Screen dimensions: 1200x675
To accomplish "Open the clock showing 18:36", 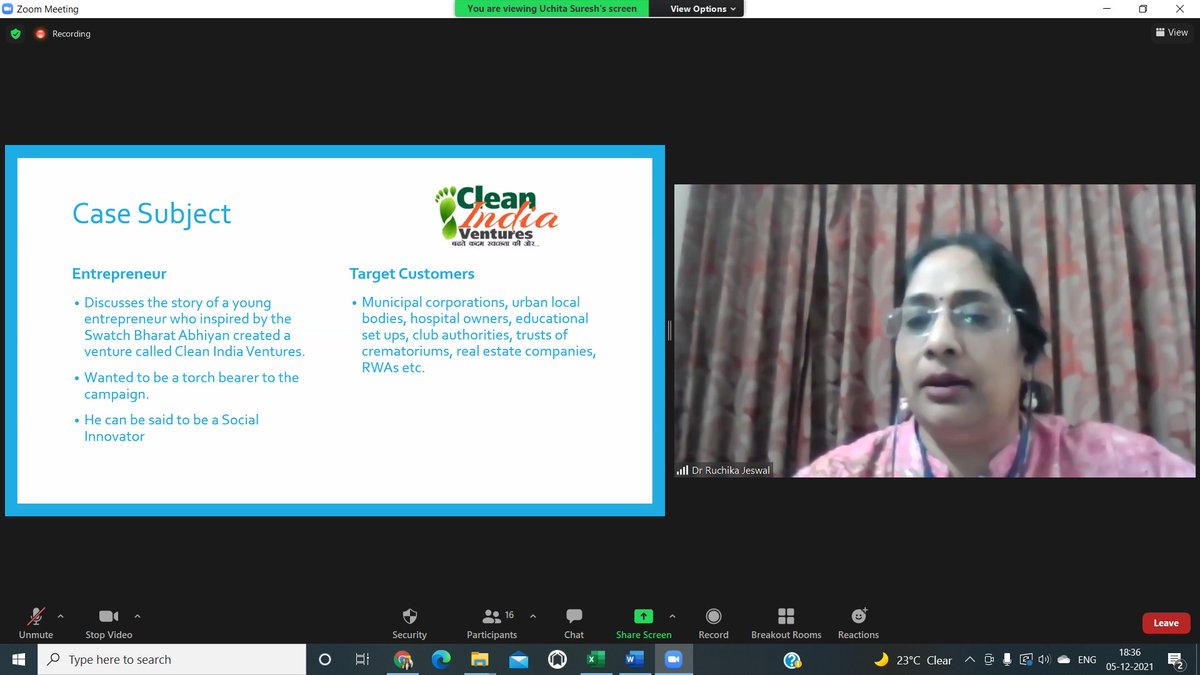I will point(1130,659).
